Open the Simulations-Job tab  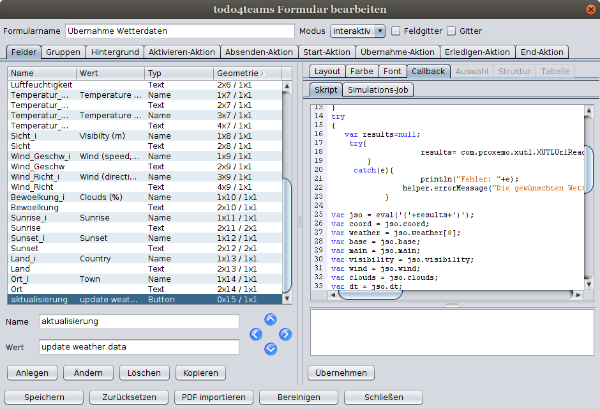click(378, 90)
